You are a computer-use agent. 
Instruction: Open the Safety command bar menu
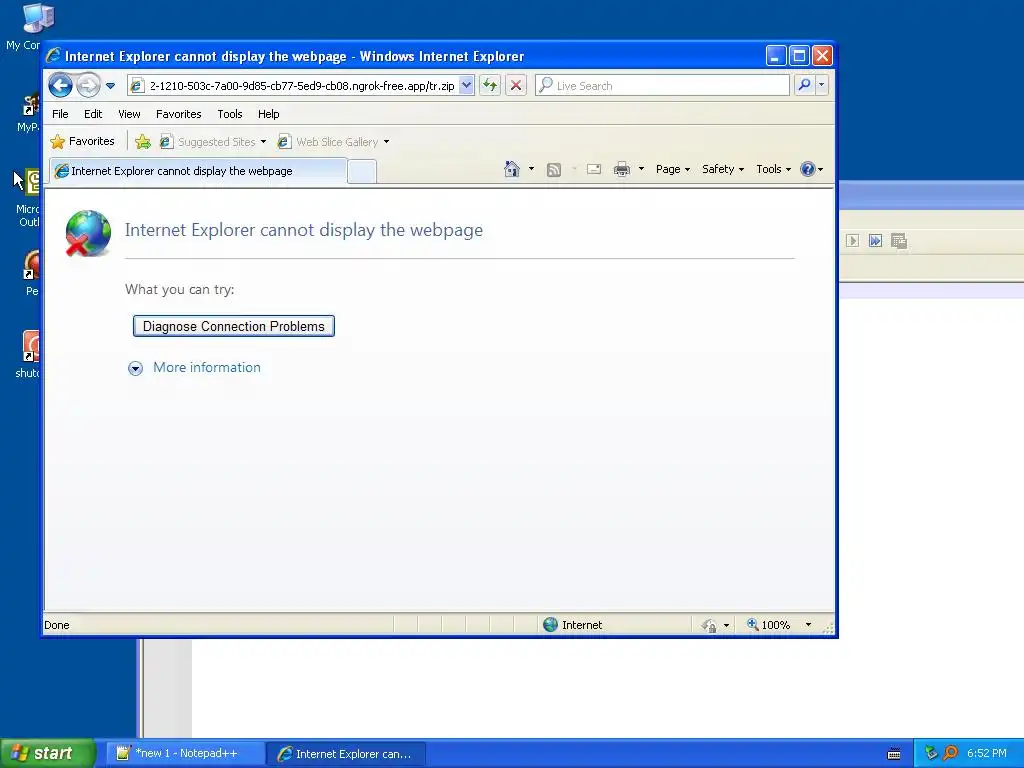click(x=722, y=169)
